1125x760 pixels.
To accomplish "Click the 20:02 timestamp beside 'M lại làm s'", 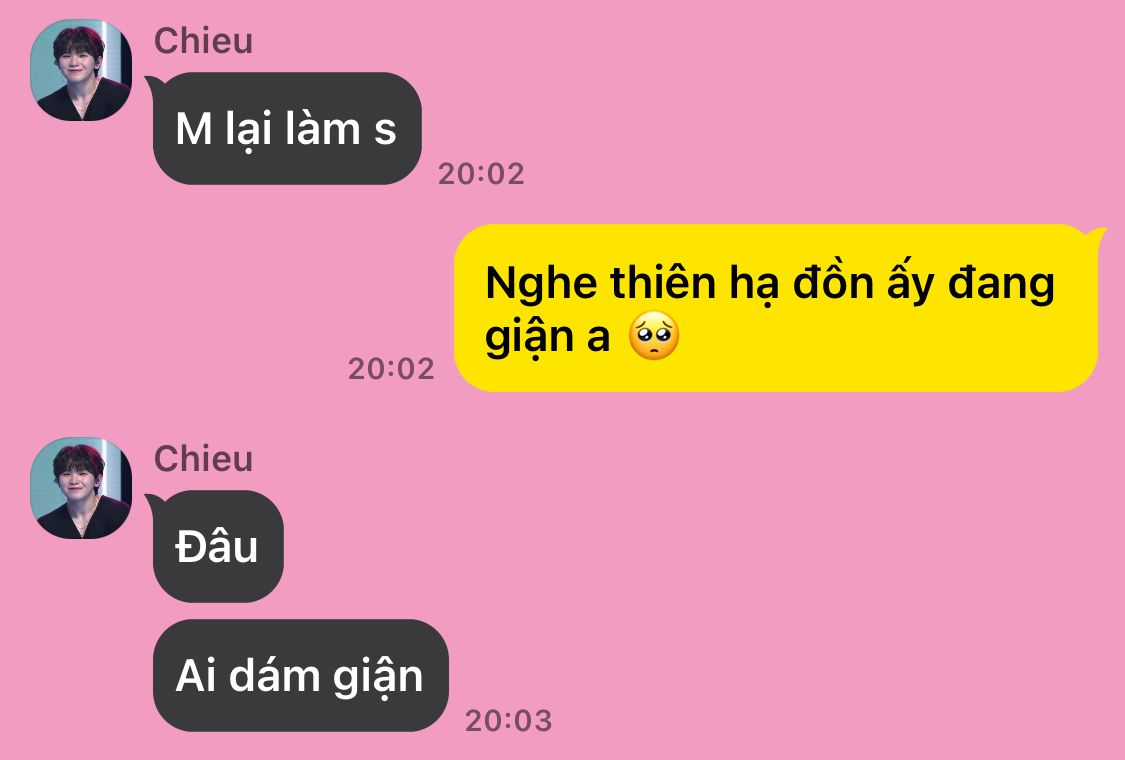I will pos(481,174).
